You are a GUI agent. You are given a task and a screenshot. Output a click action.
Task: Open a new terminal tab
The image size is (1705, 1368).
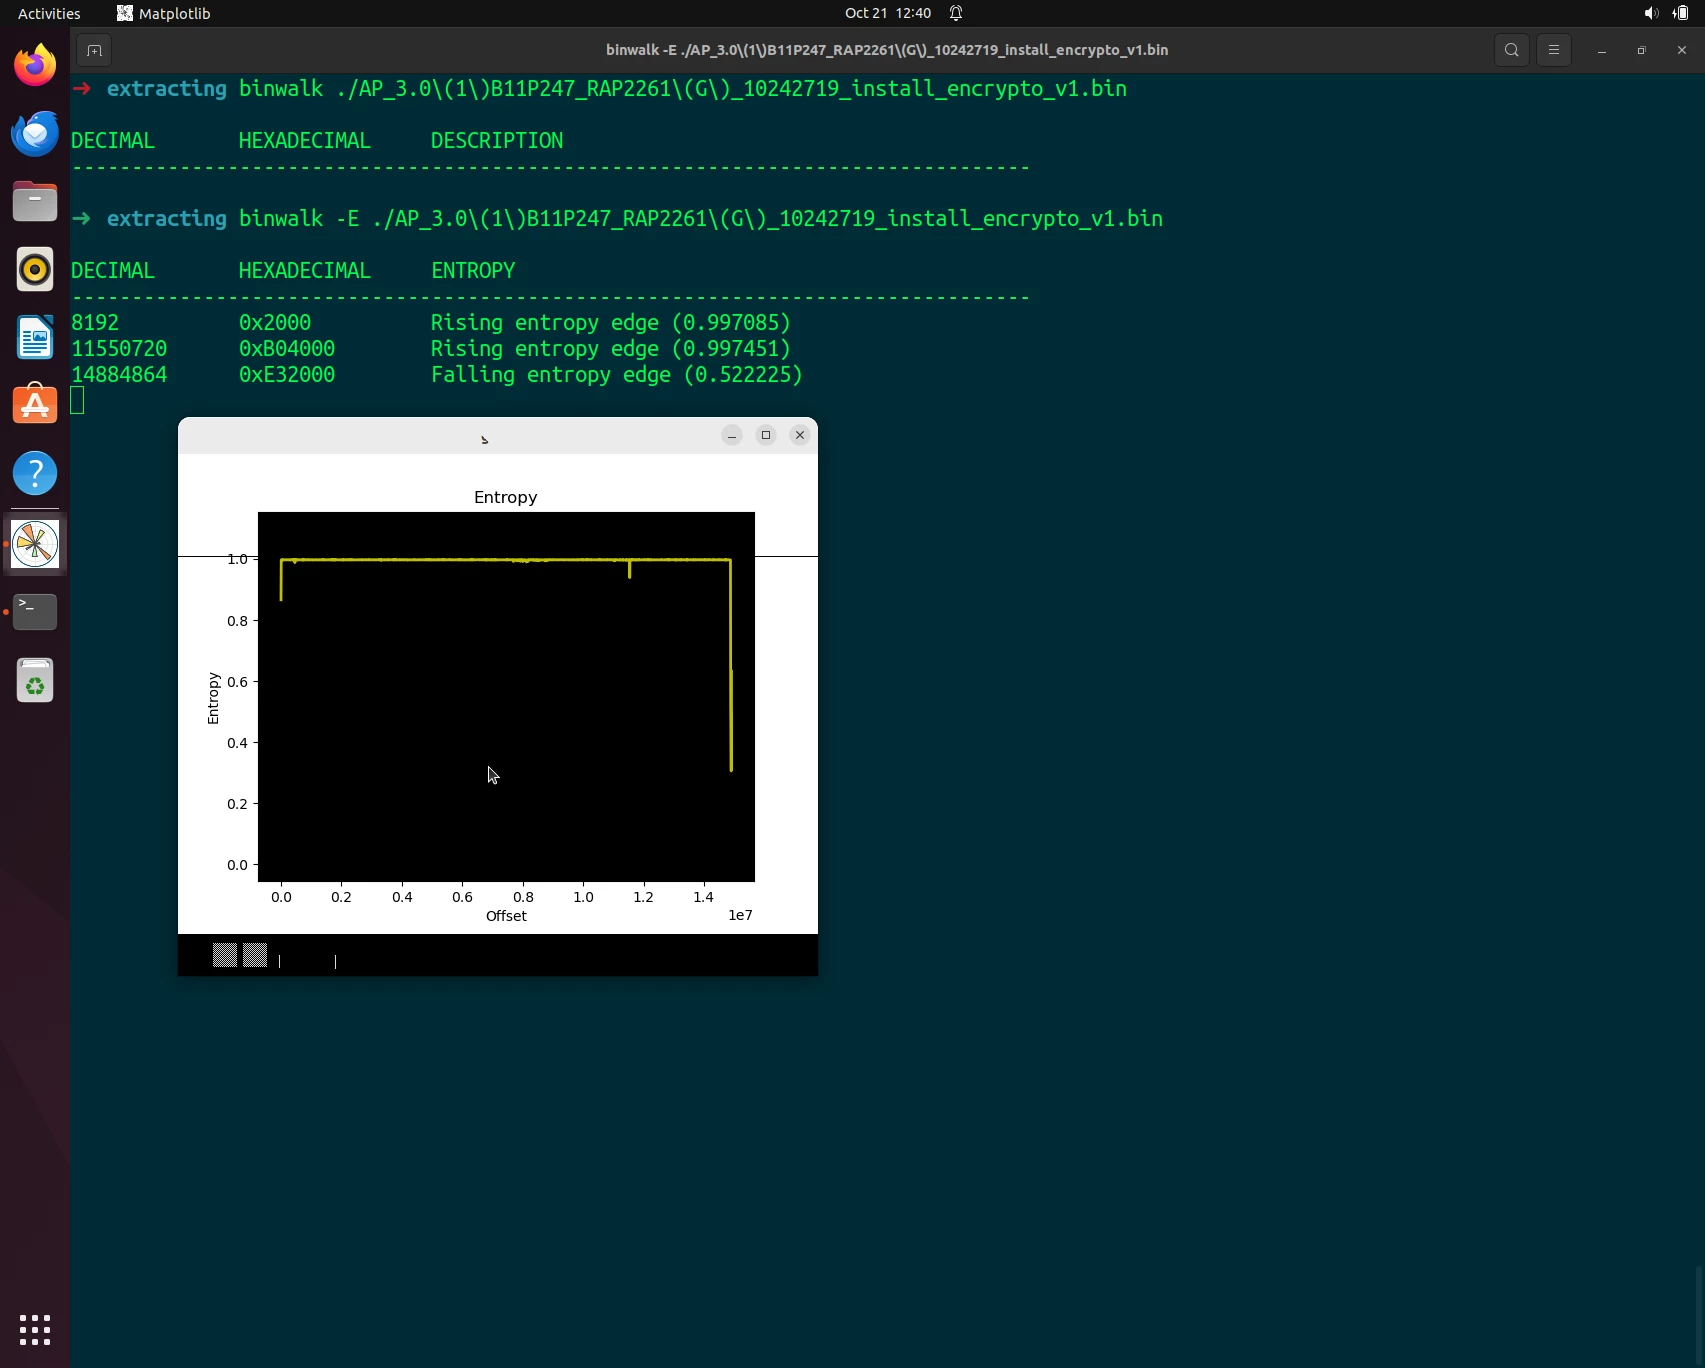94,50
